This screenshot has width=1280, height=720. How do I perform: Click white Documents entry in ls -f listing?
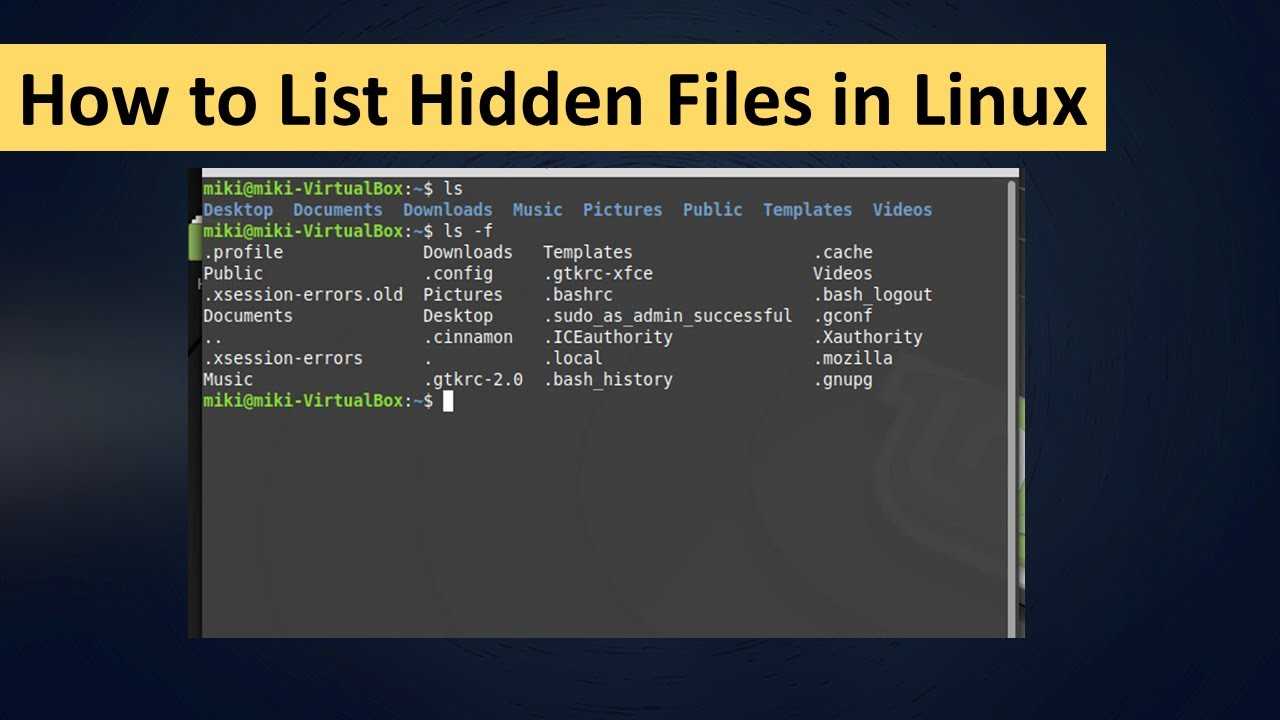pos(248,316)
